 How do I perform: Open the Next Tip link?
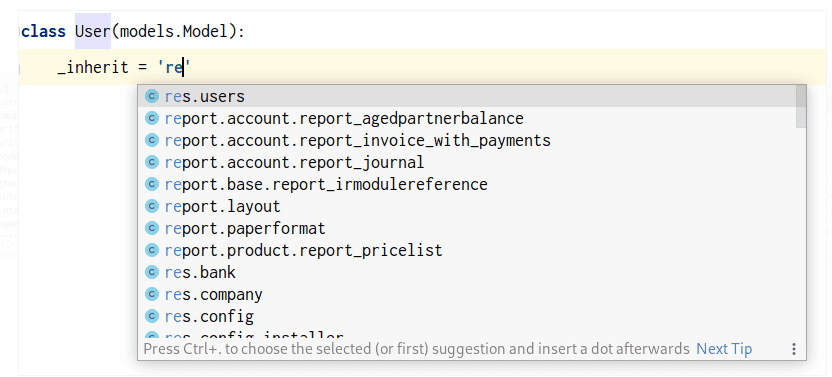coord(724,349)
